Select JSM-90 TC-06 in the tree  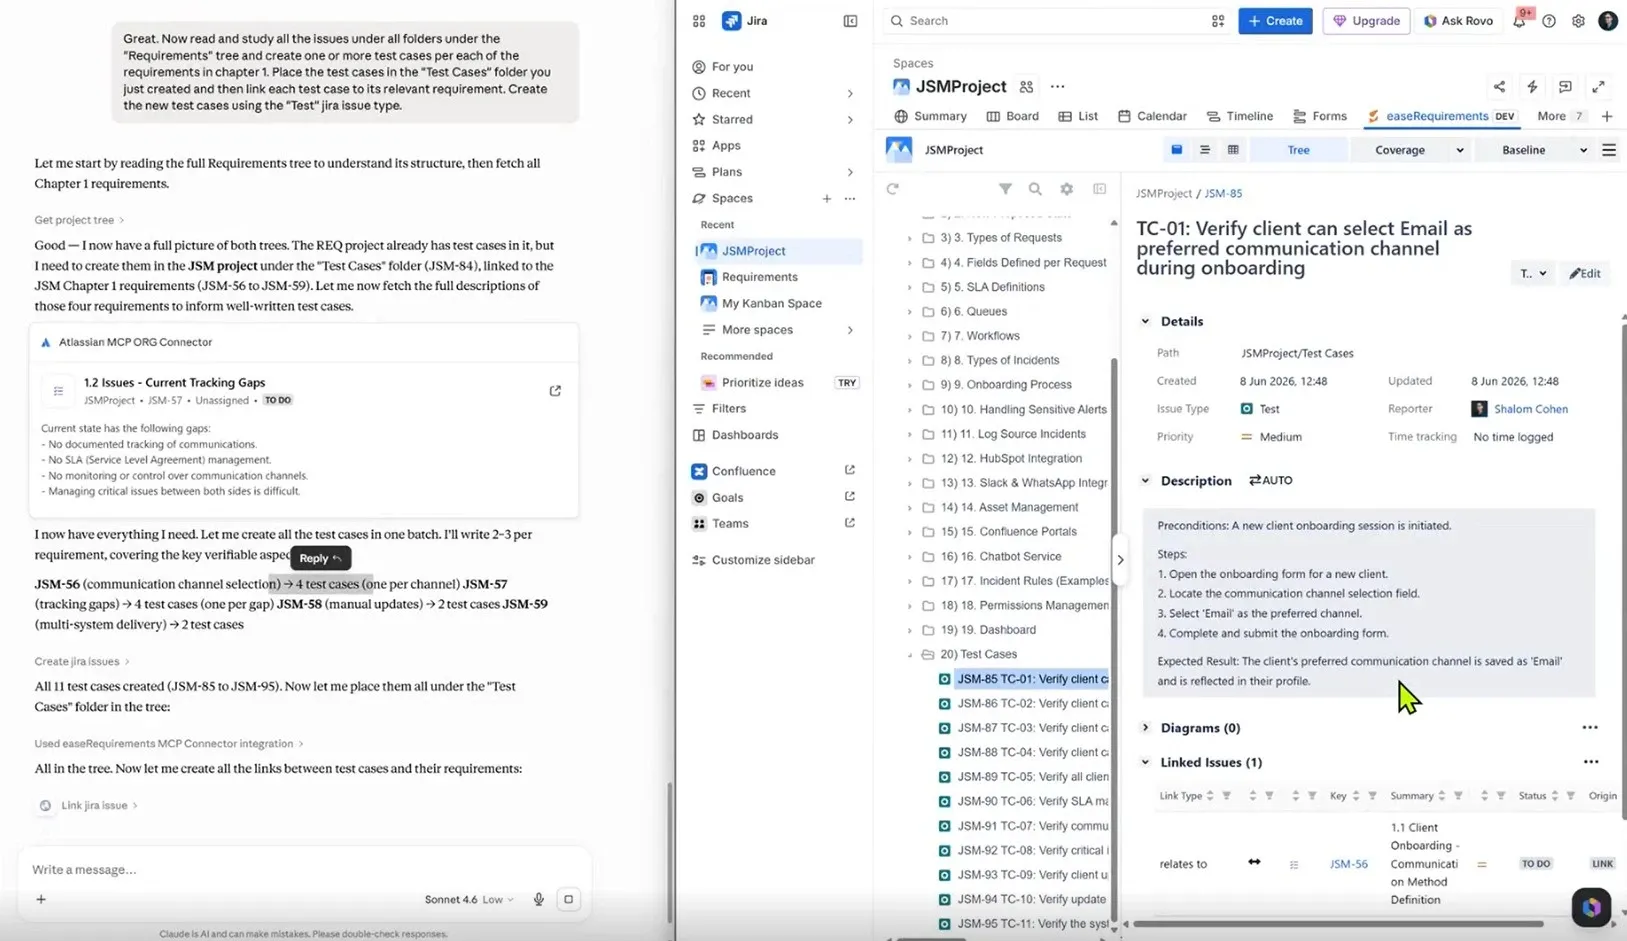tap(1031, 801)
